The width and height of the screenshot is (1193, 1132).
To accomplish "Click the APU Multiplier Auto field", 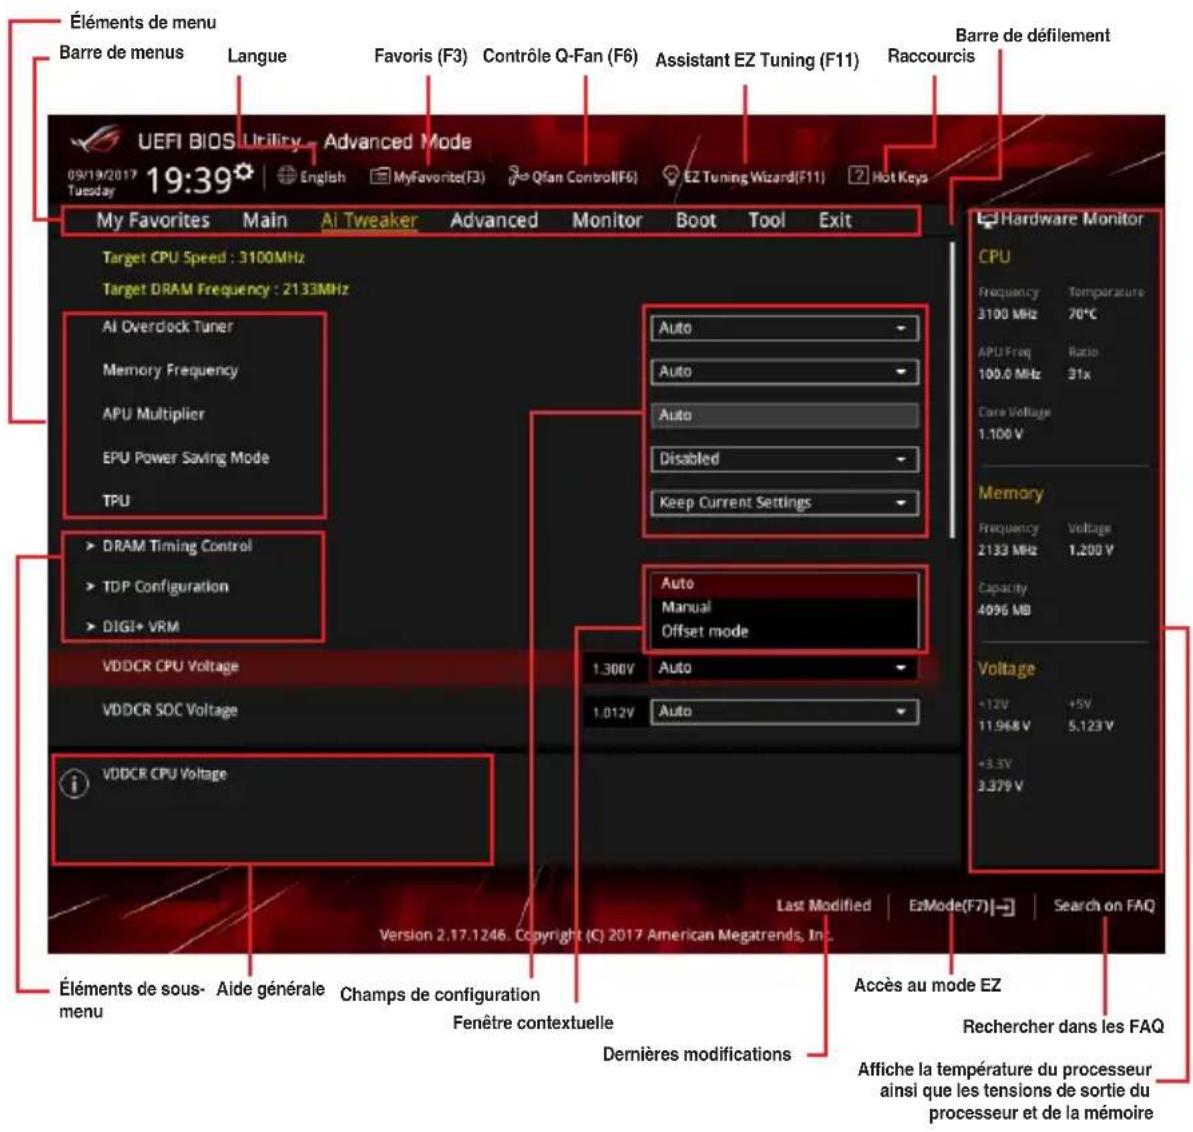I will tap(784, 415).
